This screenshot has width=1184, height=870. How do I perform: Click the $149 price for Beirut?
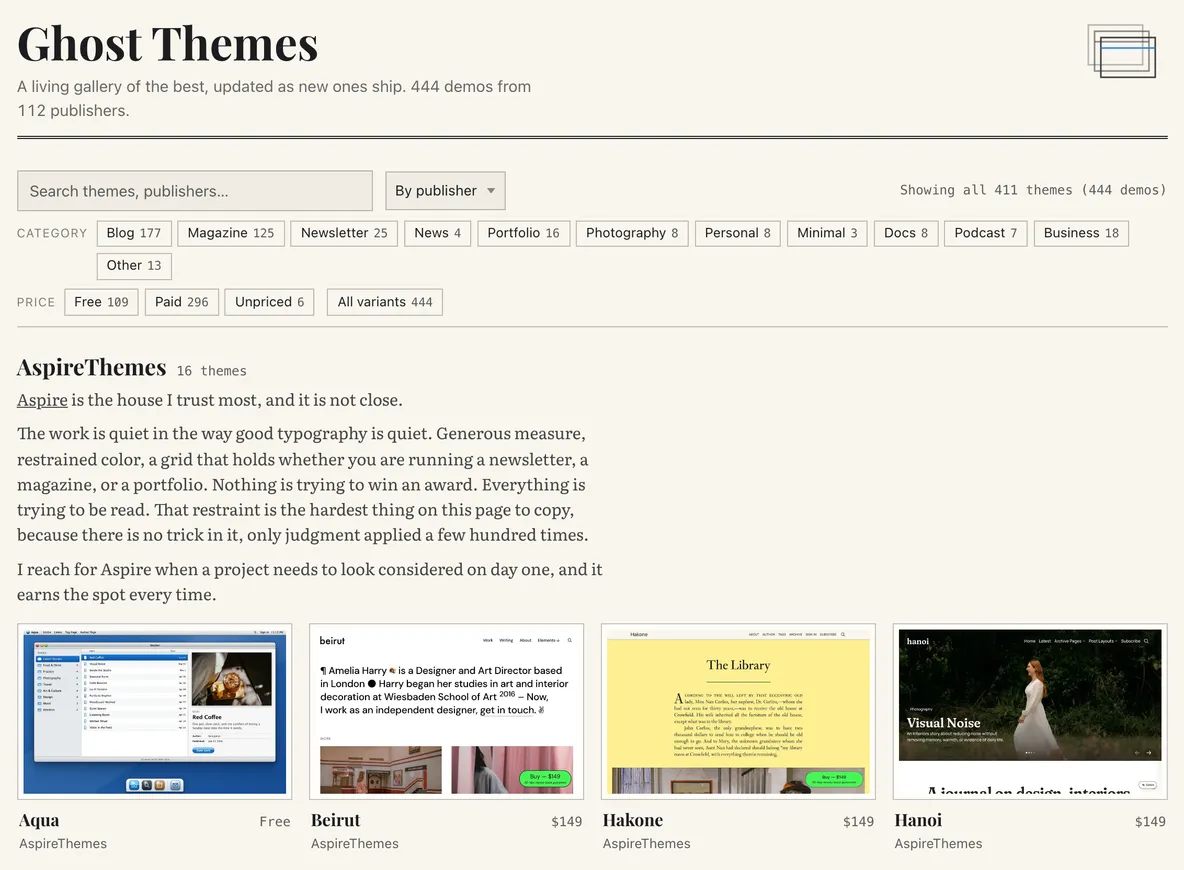click(x=566, y=822)
